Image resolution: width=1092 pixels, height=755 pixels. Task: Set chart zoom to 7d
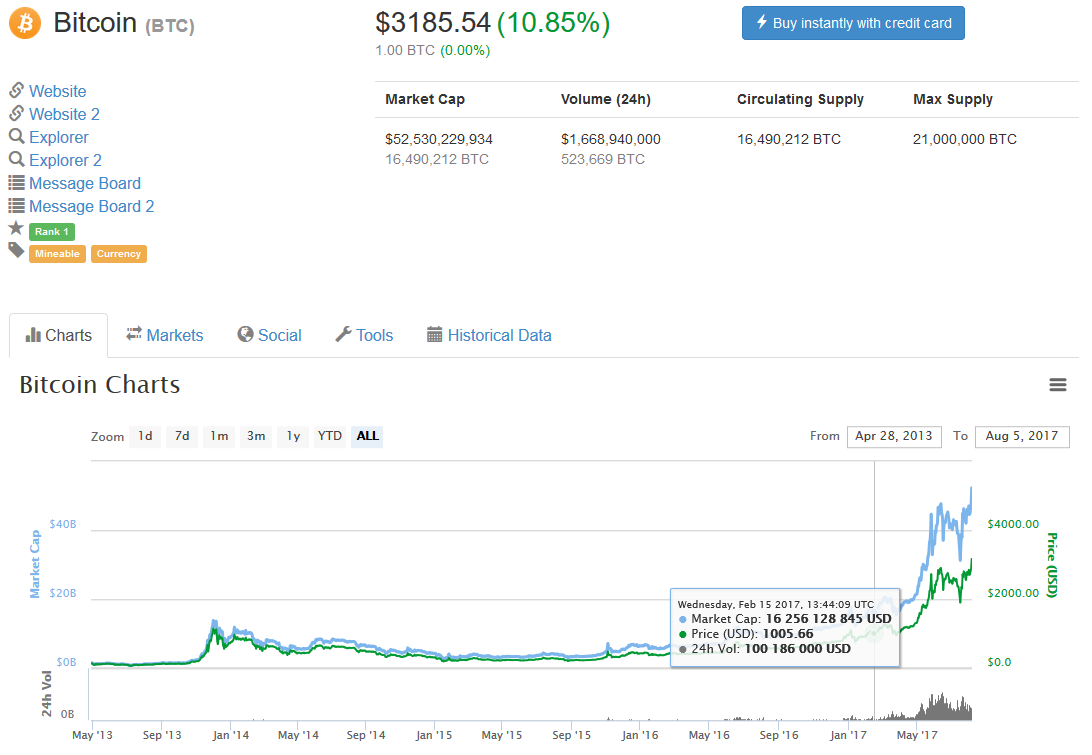[x=182, y=436]
